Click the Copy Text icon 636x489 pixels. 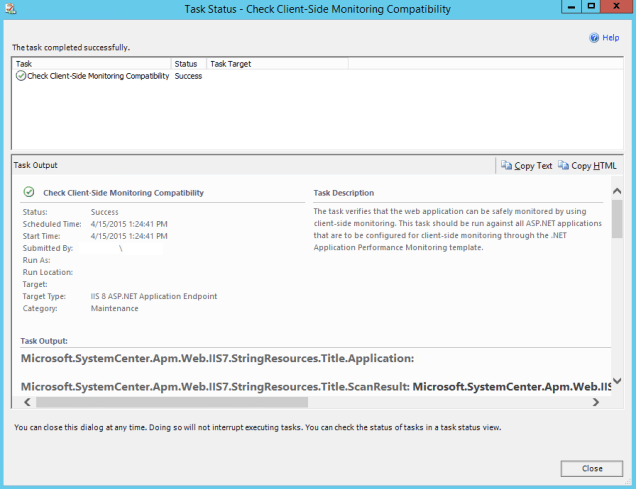coord(505,165)
